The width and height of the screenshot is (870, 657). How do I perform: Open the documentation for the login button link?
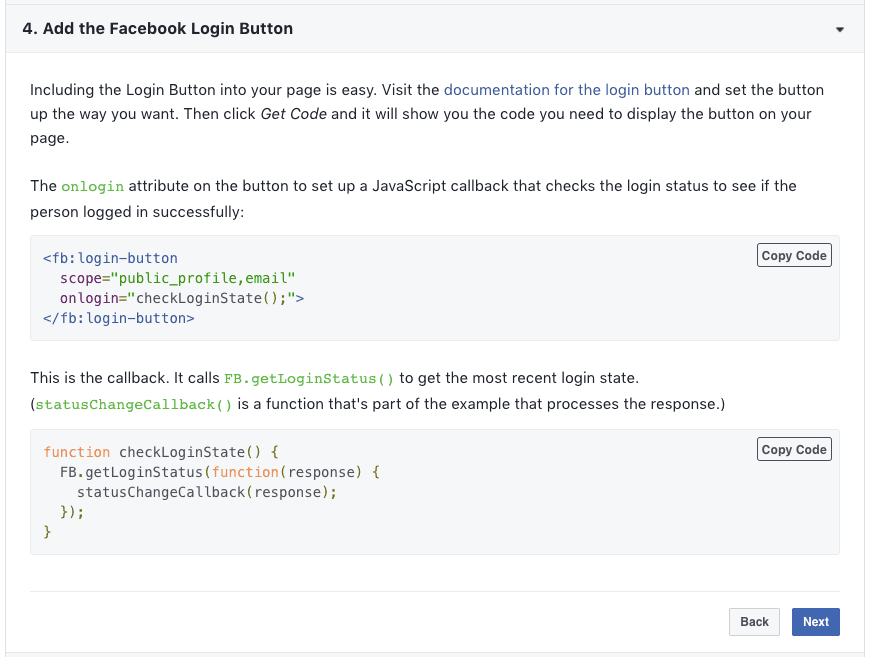coord(566,90)
